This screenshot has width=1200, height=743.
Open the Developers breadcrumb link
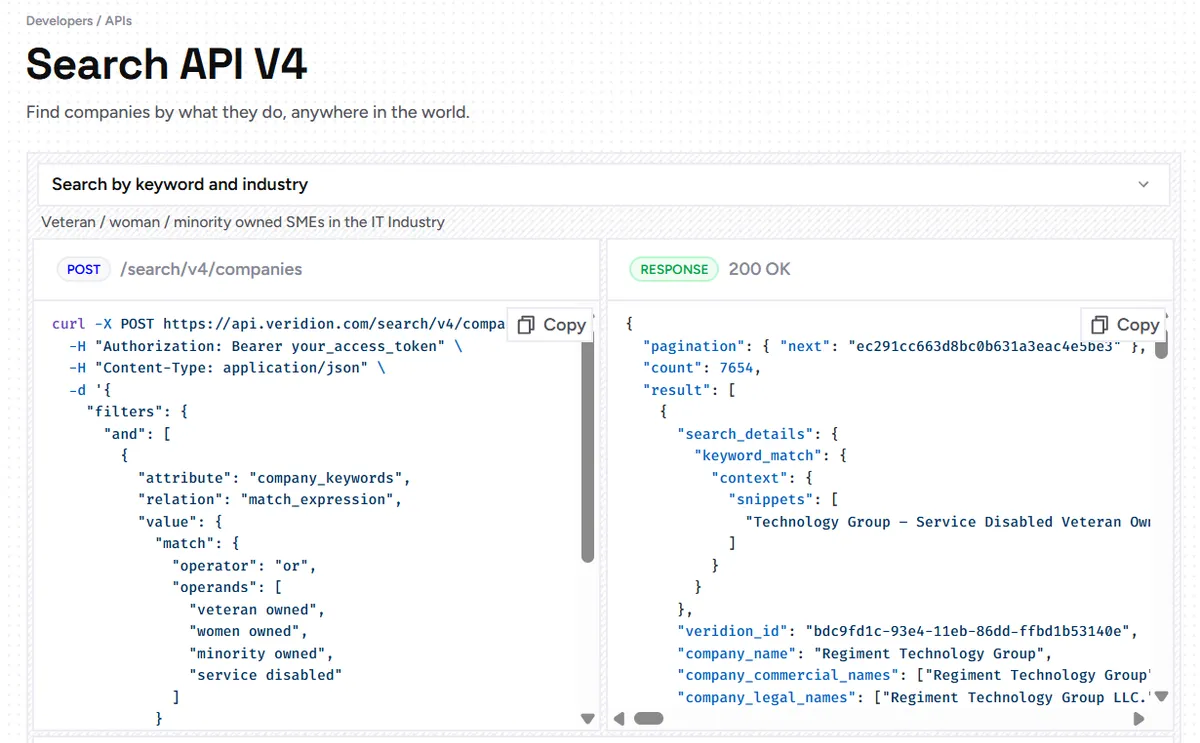[59, 20]
